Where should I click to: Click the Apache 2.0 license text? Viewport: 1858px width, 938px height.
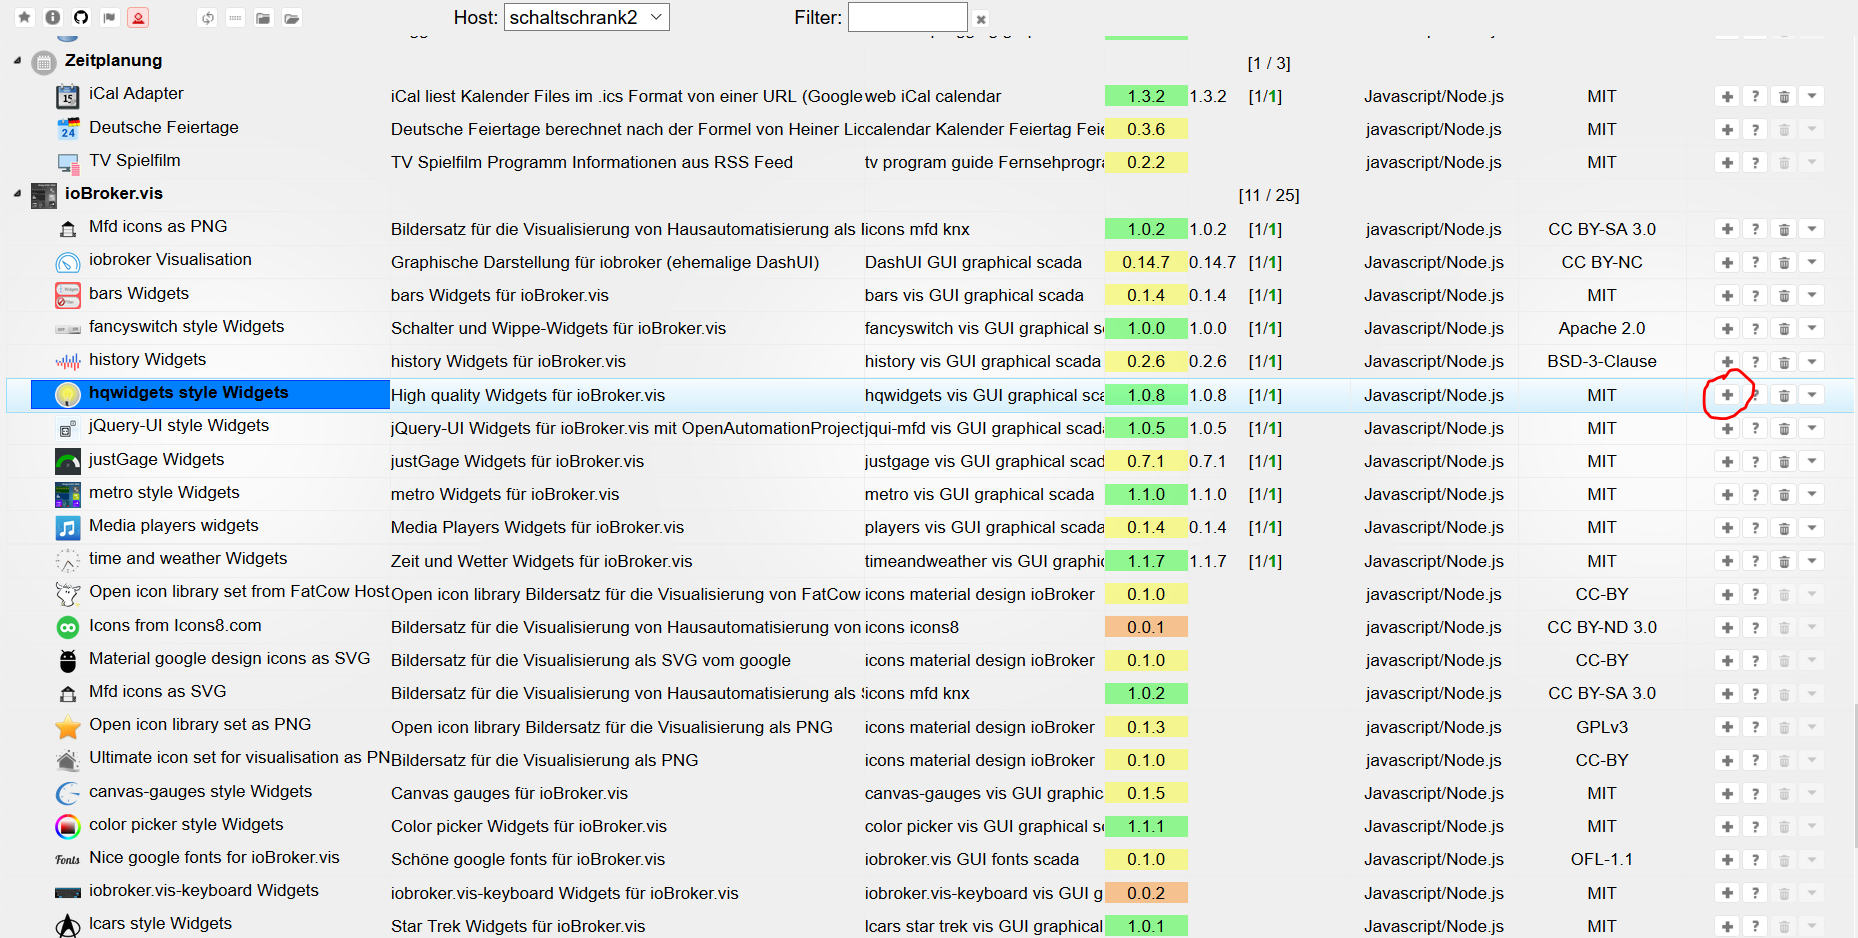(1601, 329)
